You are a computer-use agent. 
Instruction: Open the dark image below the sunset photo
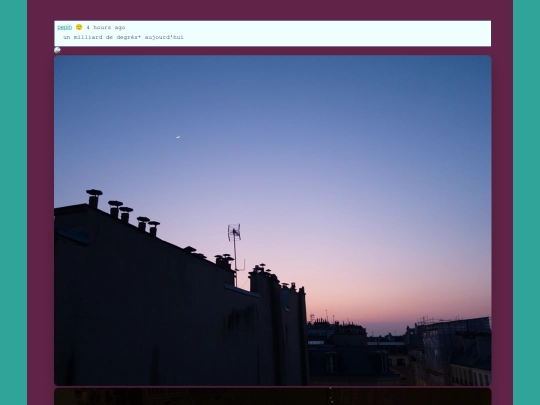pos(272,396)
